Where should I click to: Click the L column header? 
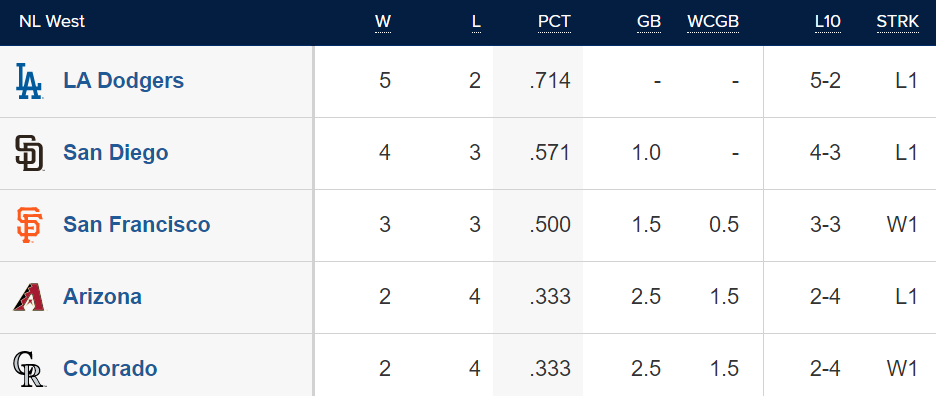476,23
